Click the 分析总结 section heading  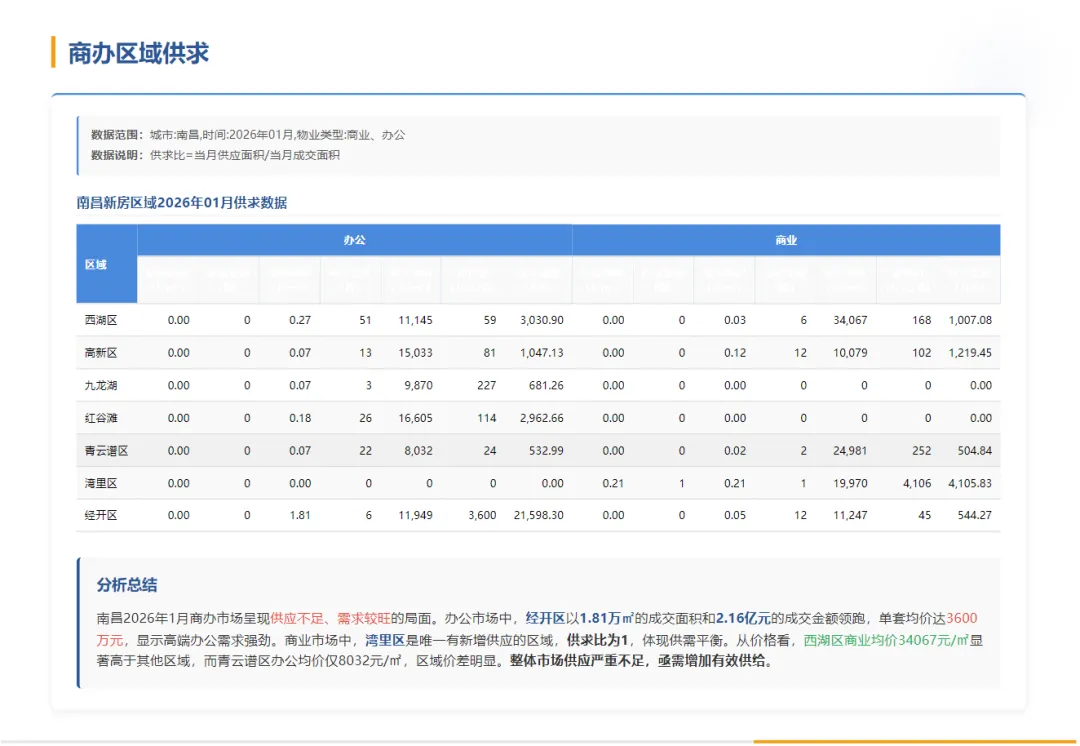tap(127, 585)
